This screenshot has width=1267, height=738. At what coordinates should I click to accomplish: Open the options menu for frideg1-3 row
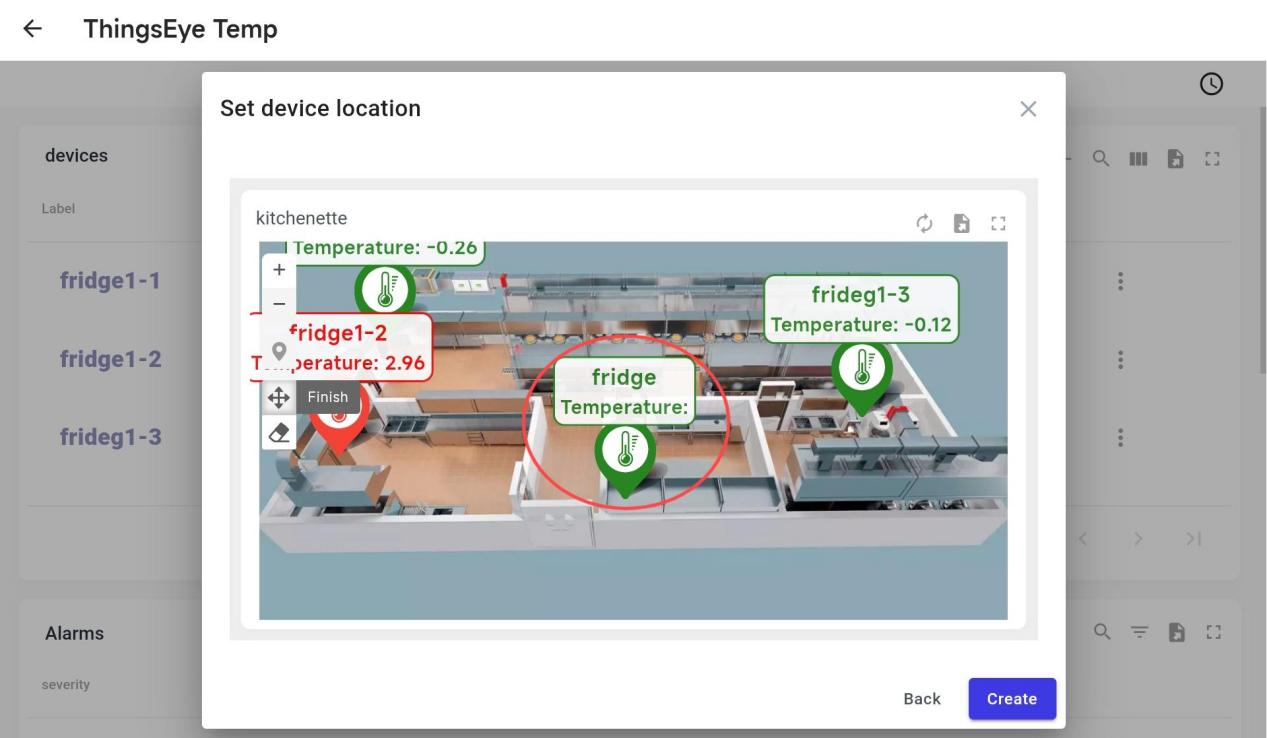(x=1121, y=437)
